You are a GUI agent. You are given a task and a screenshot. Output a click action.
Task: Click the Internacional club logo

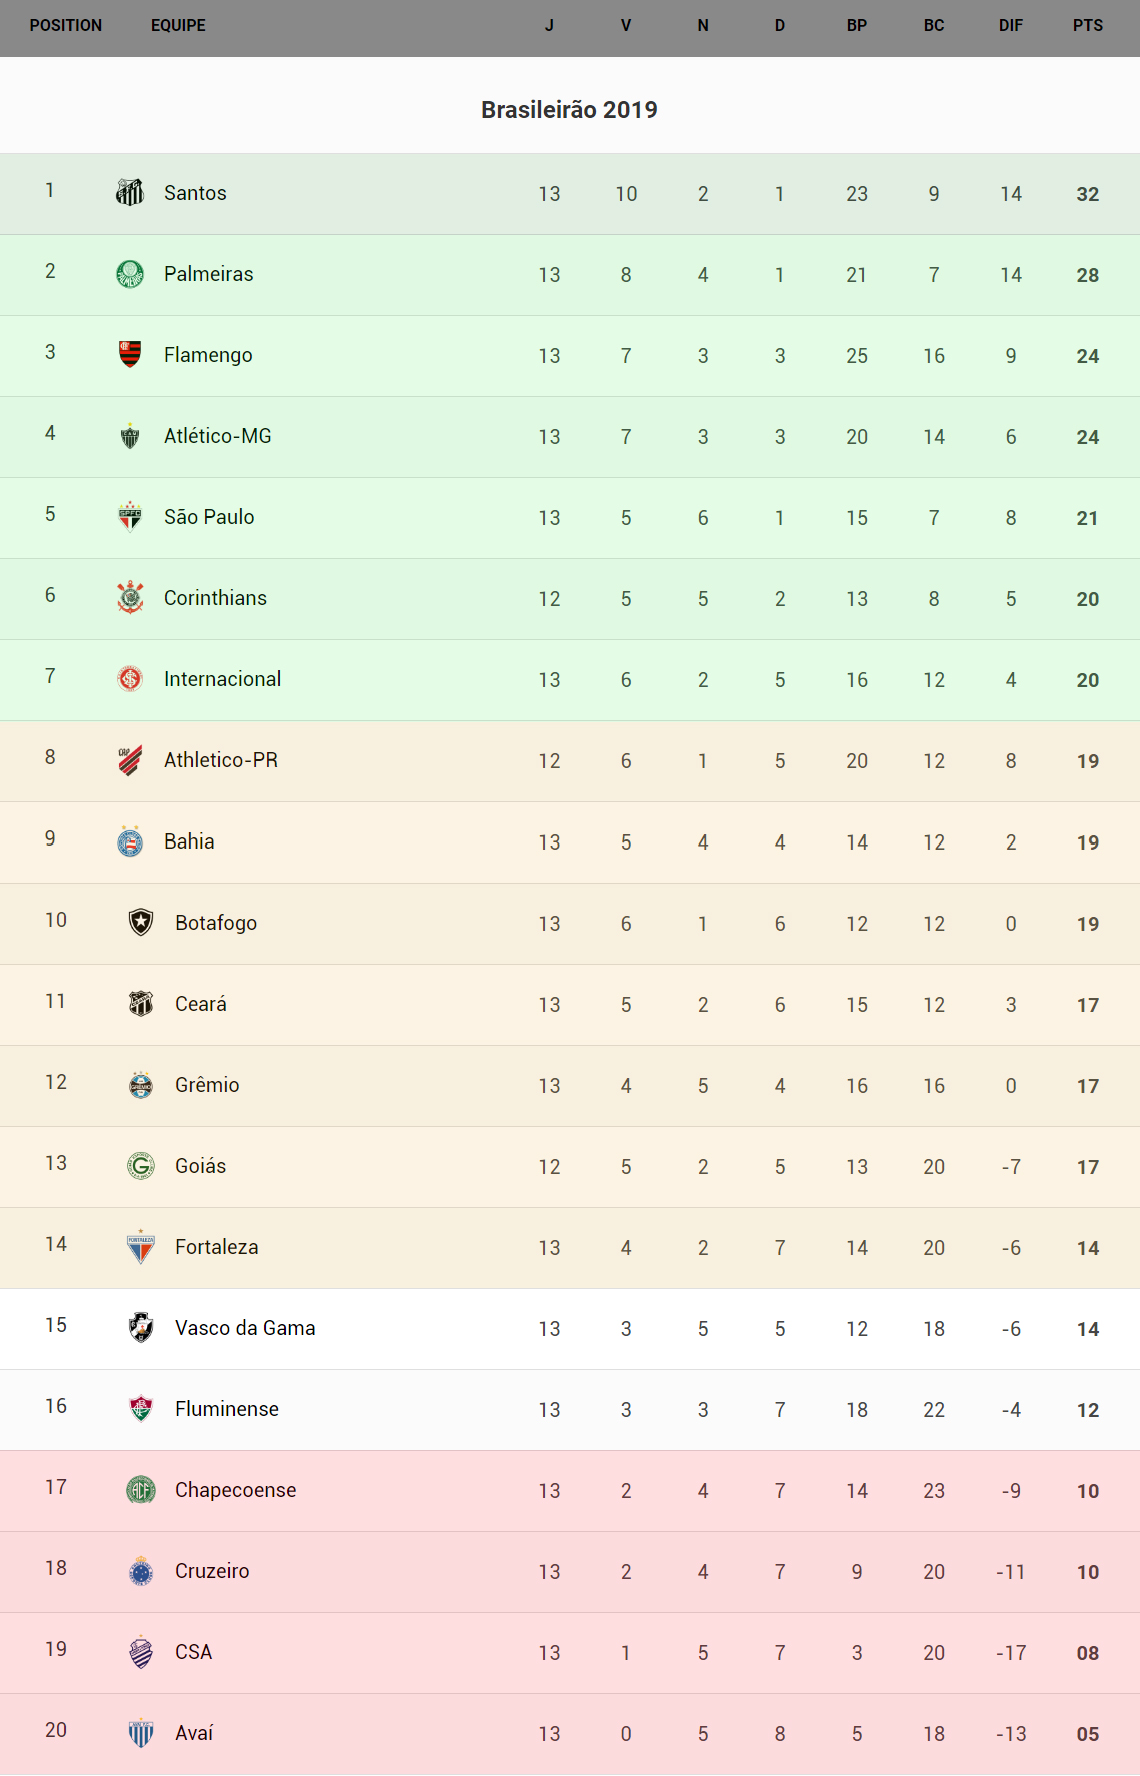pos(130,678)
